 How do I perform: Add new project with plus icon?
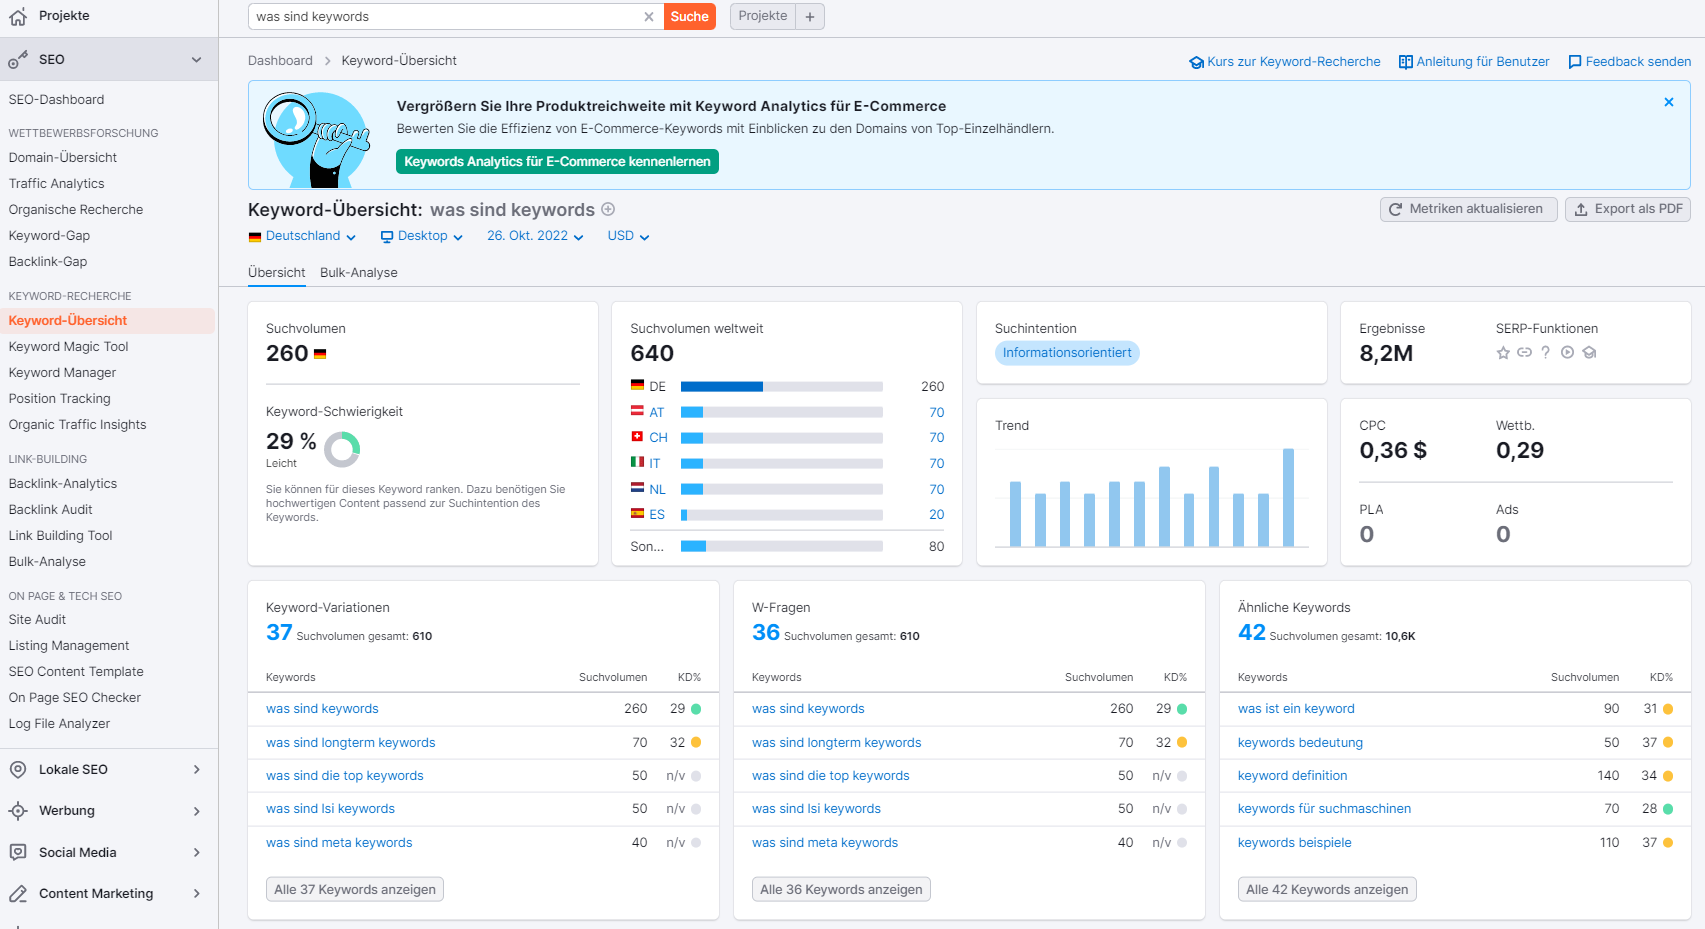[810, 17]
